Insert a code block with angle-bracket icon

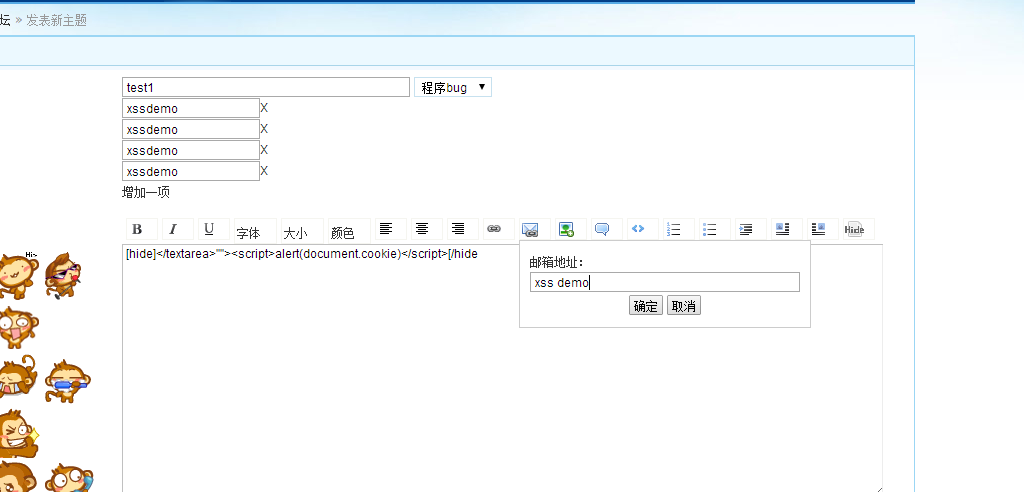[638, 229]
